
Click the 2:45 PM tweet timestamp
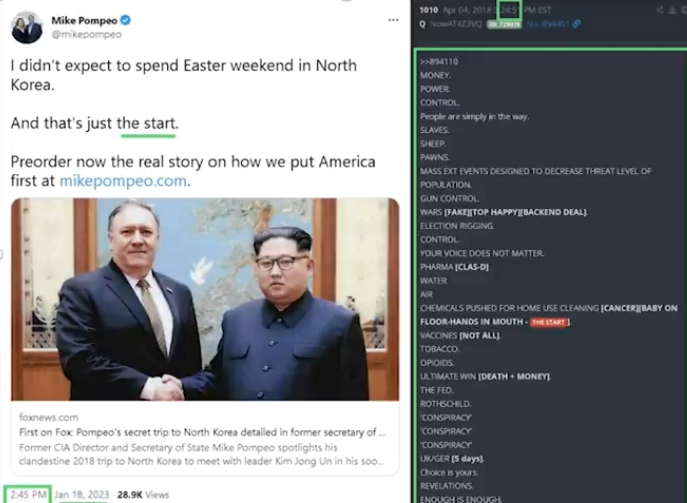(28, 495)
